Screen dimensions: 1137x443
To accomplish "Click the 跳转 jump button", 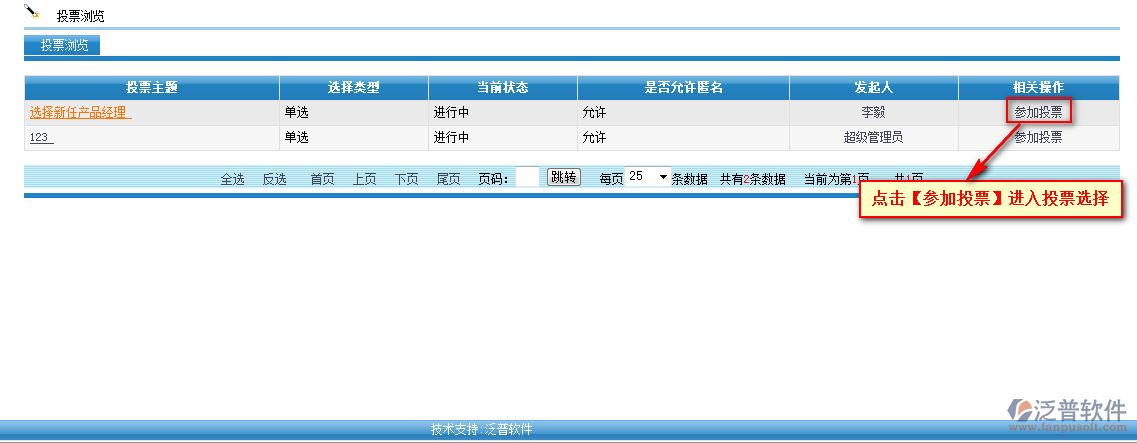I will coord(563,177).
